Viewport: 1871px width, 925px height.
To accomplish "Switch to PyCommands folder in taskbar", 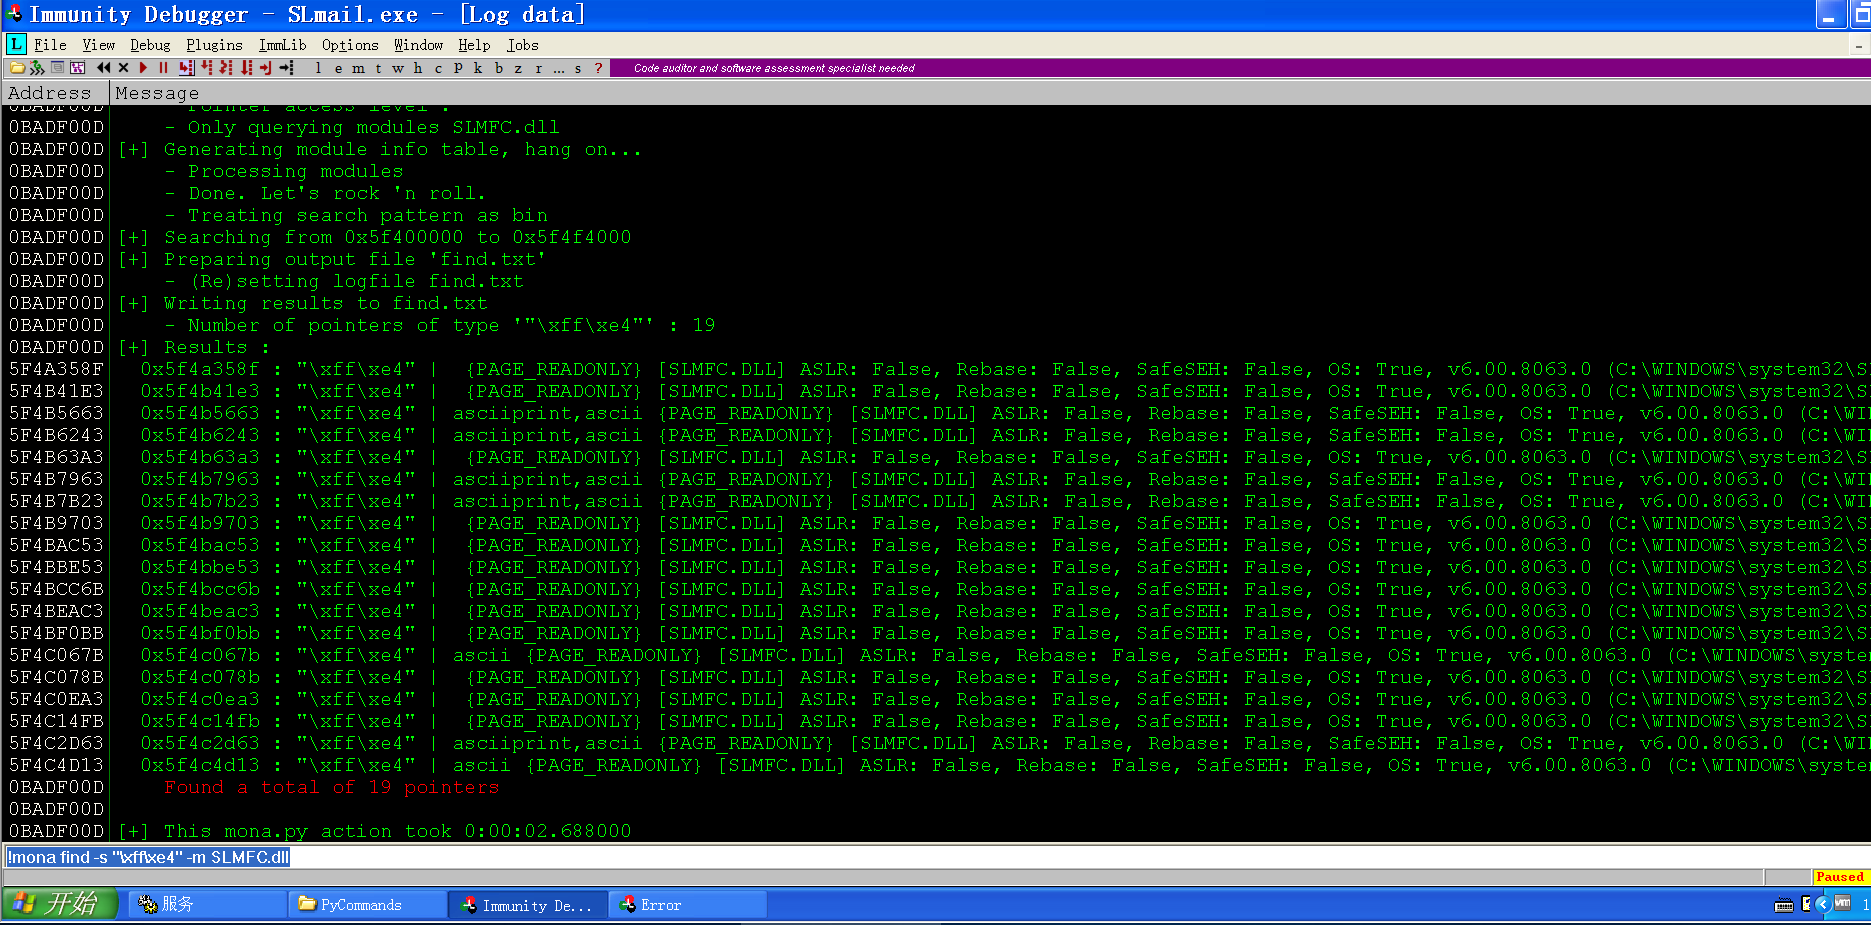I will click(x=368, y=904).
